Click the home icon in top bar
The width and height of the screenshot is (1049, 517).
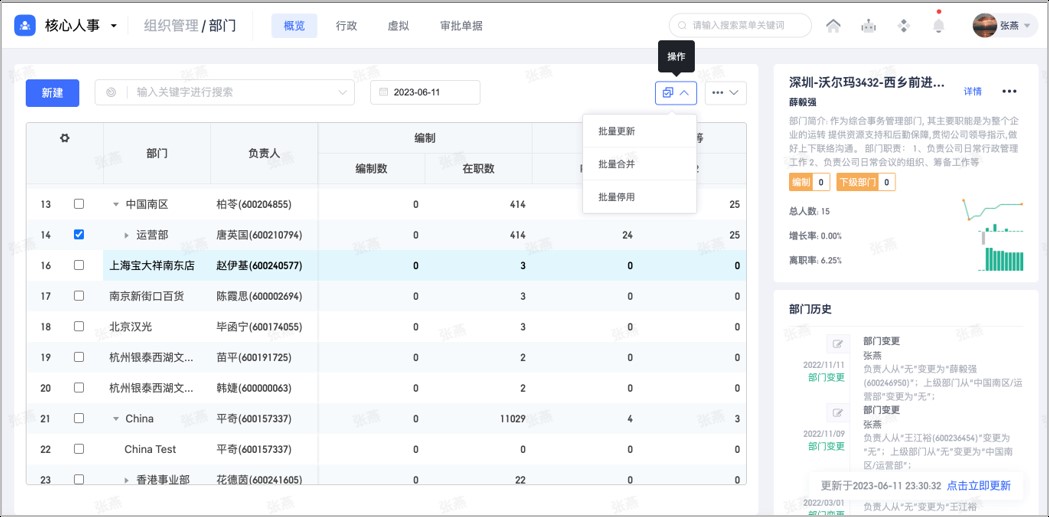pos(833,26)
